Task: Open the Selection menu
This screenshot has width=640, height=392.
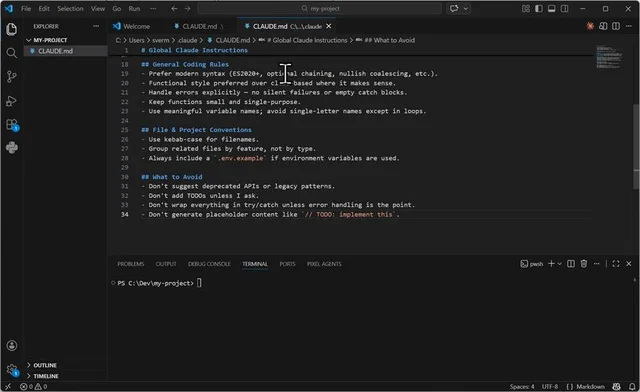Action: click(x=70, y=9)
